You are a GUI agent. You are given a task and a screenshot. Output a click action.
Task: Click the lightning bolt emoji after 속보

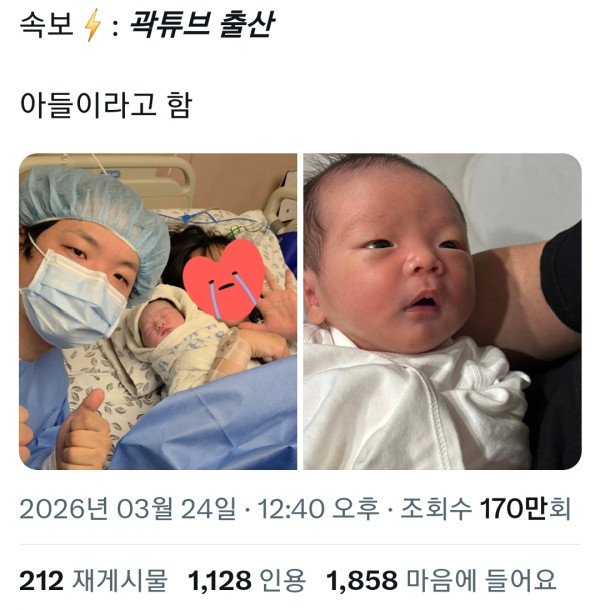click(x=93, y=25)
